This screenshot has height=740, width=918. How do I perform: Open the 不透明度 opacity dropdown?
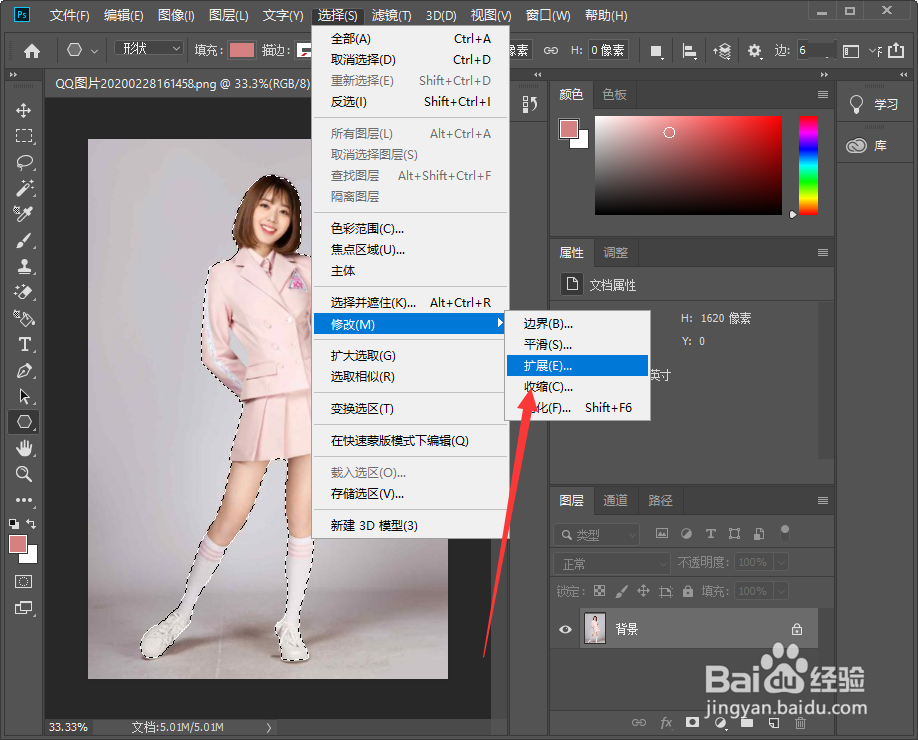(779, 562)
